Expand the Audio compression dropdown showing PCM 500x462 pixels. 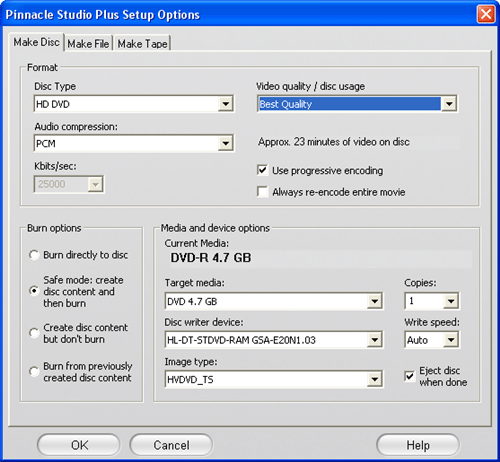tap(134, 143)
